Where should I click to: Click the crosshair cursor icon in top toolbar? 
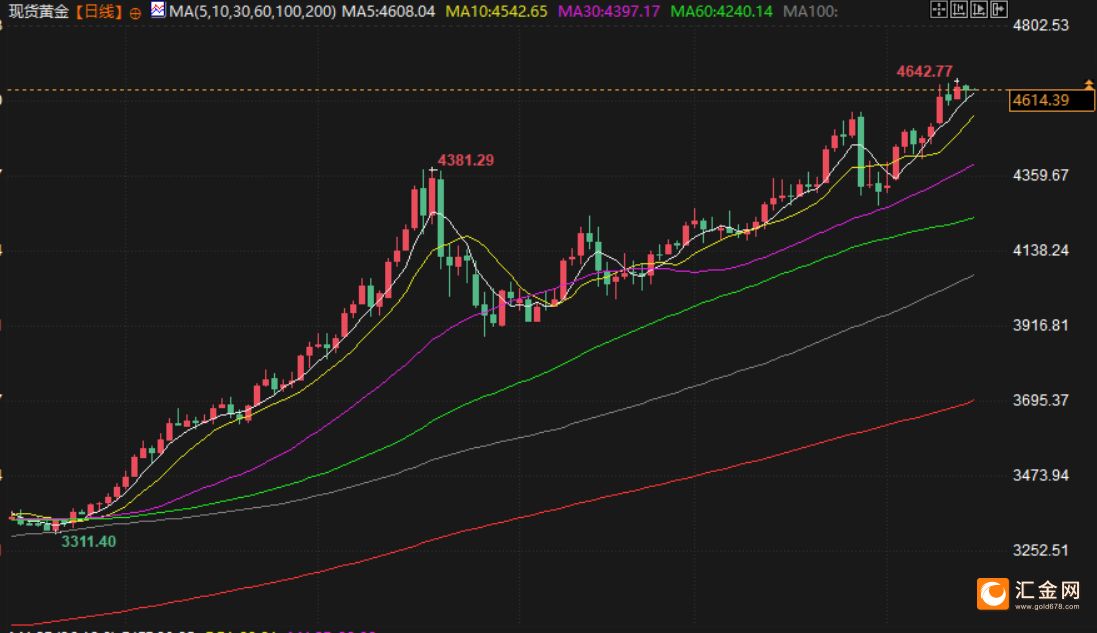click(939, 9)
